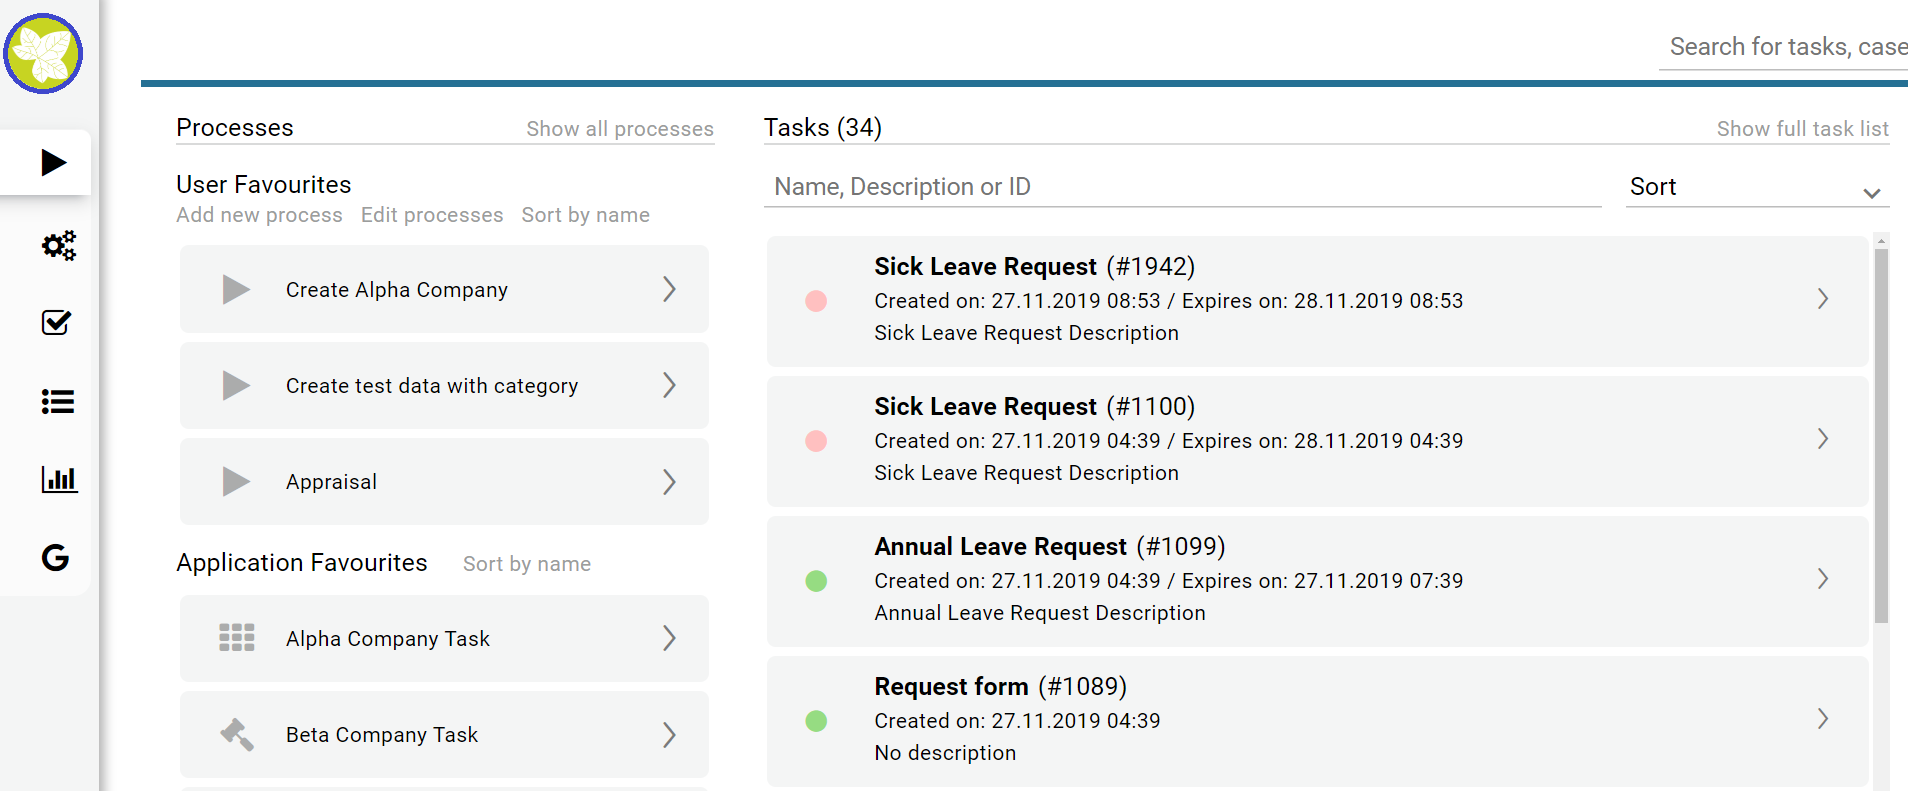Viewport: 1908px width, 791px height.
Task: Open the Sort dropdown
Action: pyautogui.click(x=1757, y=187)
